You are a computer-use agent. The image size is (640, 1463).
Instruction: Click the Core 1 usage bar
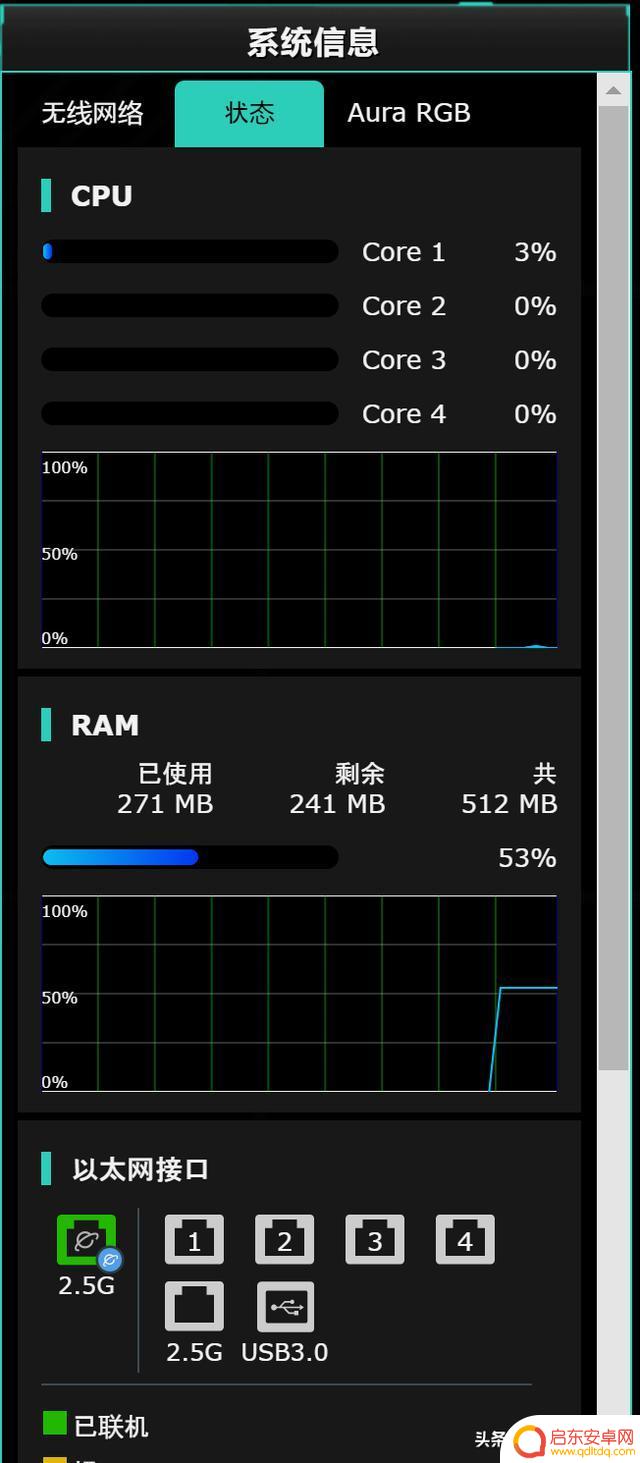[x=190, y=252]
